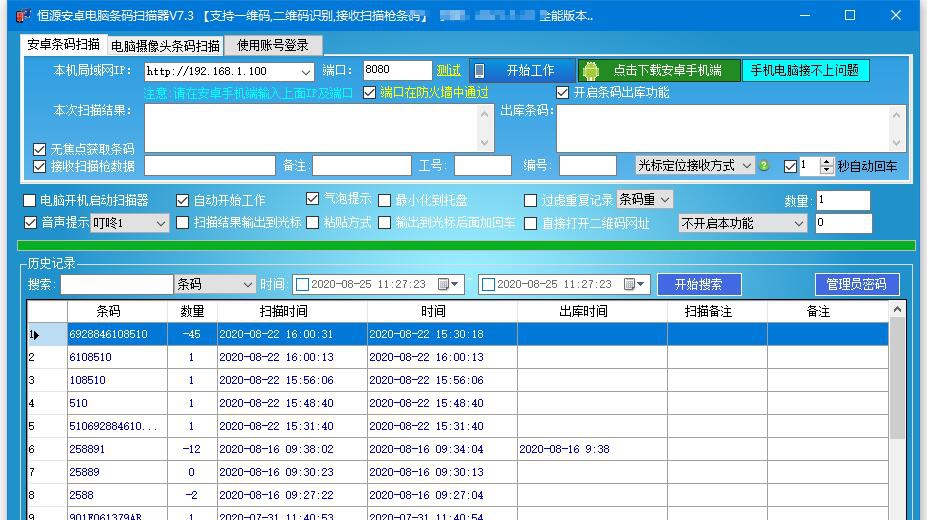
Task: Click the history table vertical scrollbar
Action: (x=897, y=378)
